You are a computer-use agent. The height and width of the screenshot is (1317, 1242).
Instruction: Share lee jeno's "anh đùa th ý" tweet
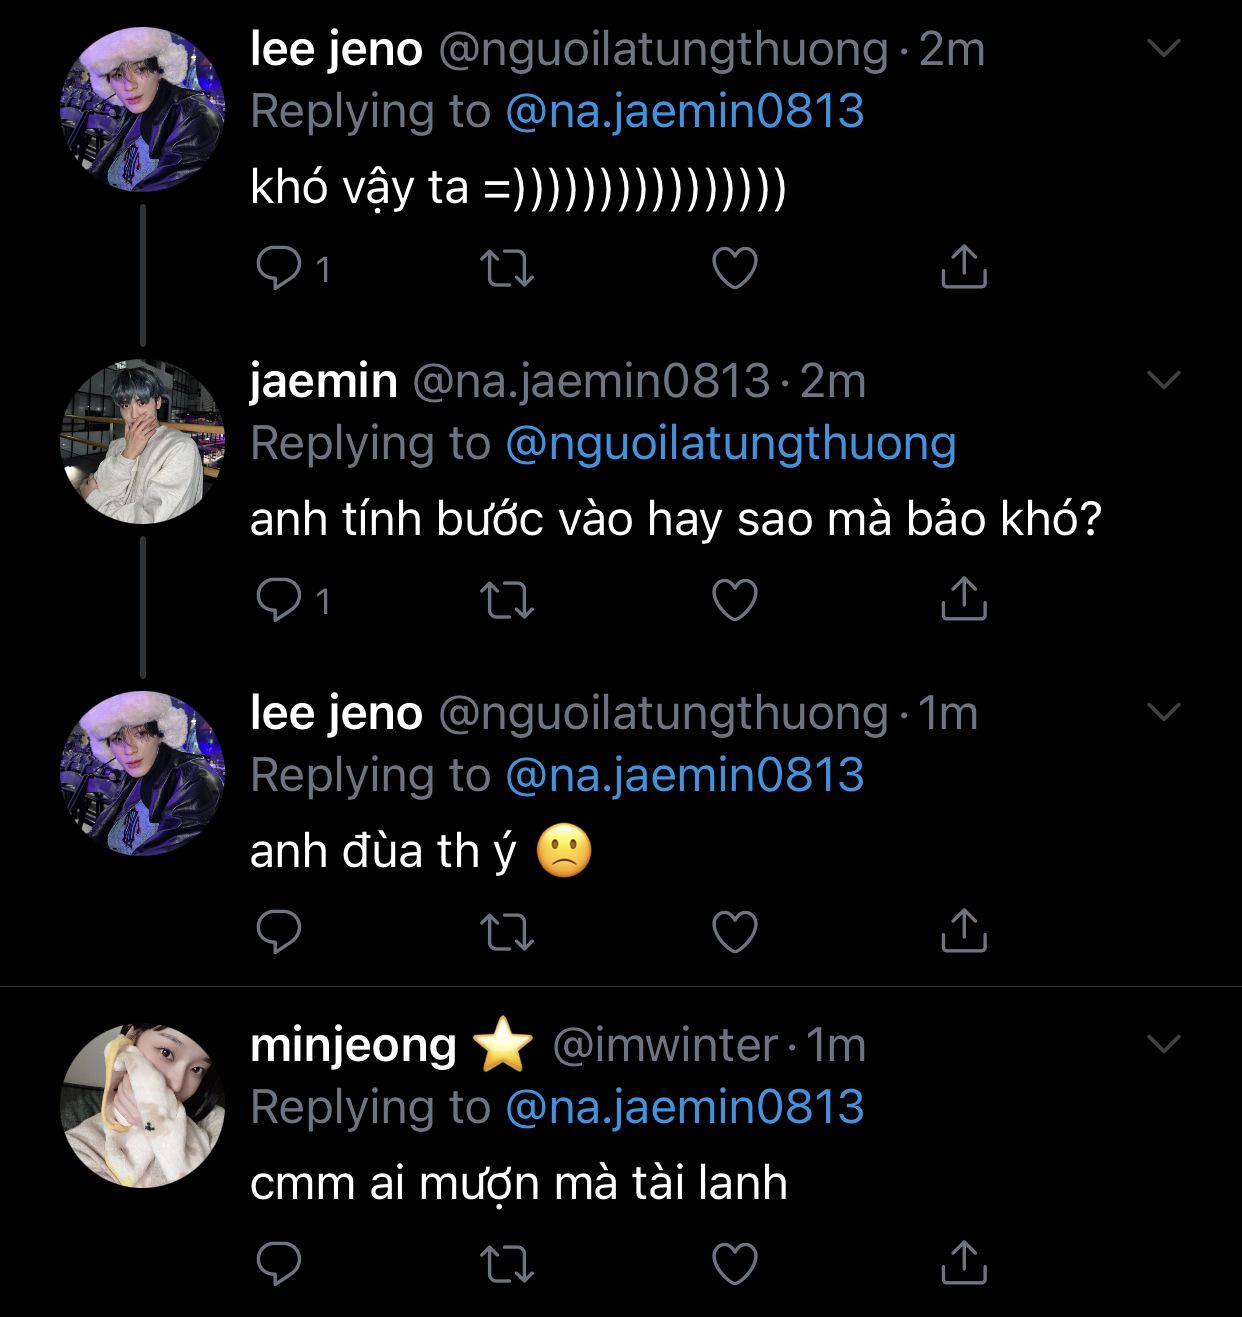[x=964, y=931]
